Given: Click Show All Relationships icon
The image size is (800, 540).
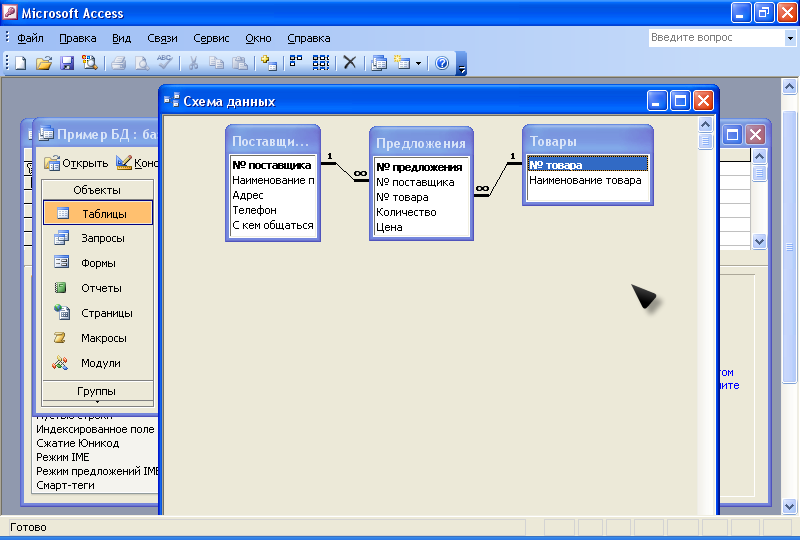Looking at the screenshot, I should (320, 63).
